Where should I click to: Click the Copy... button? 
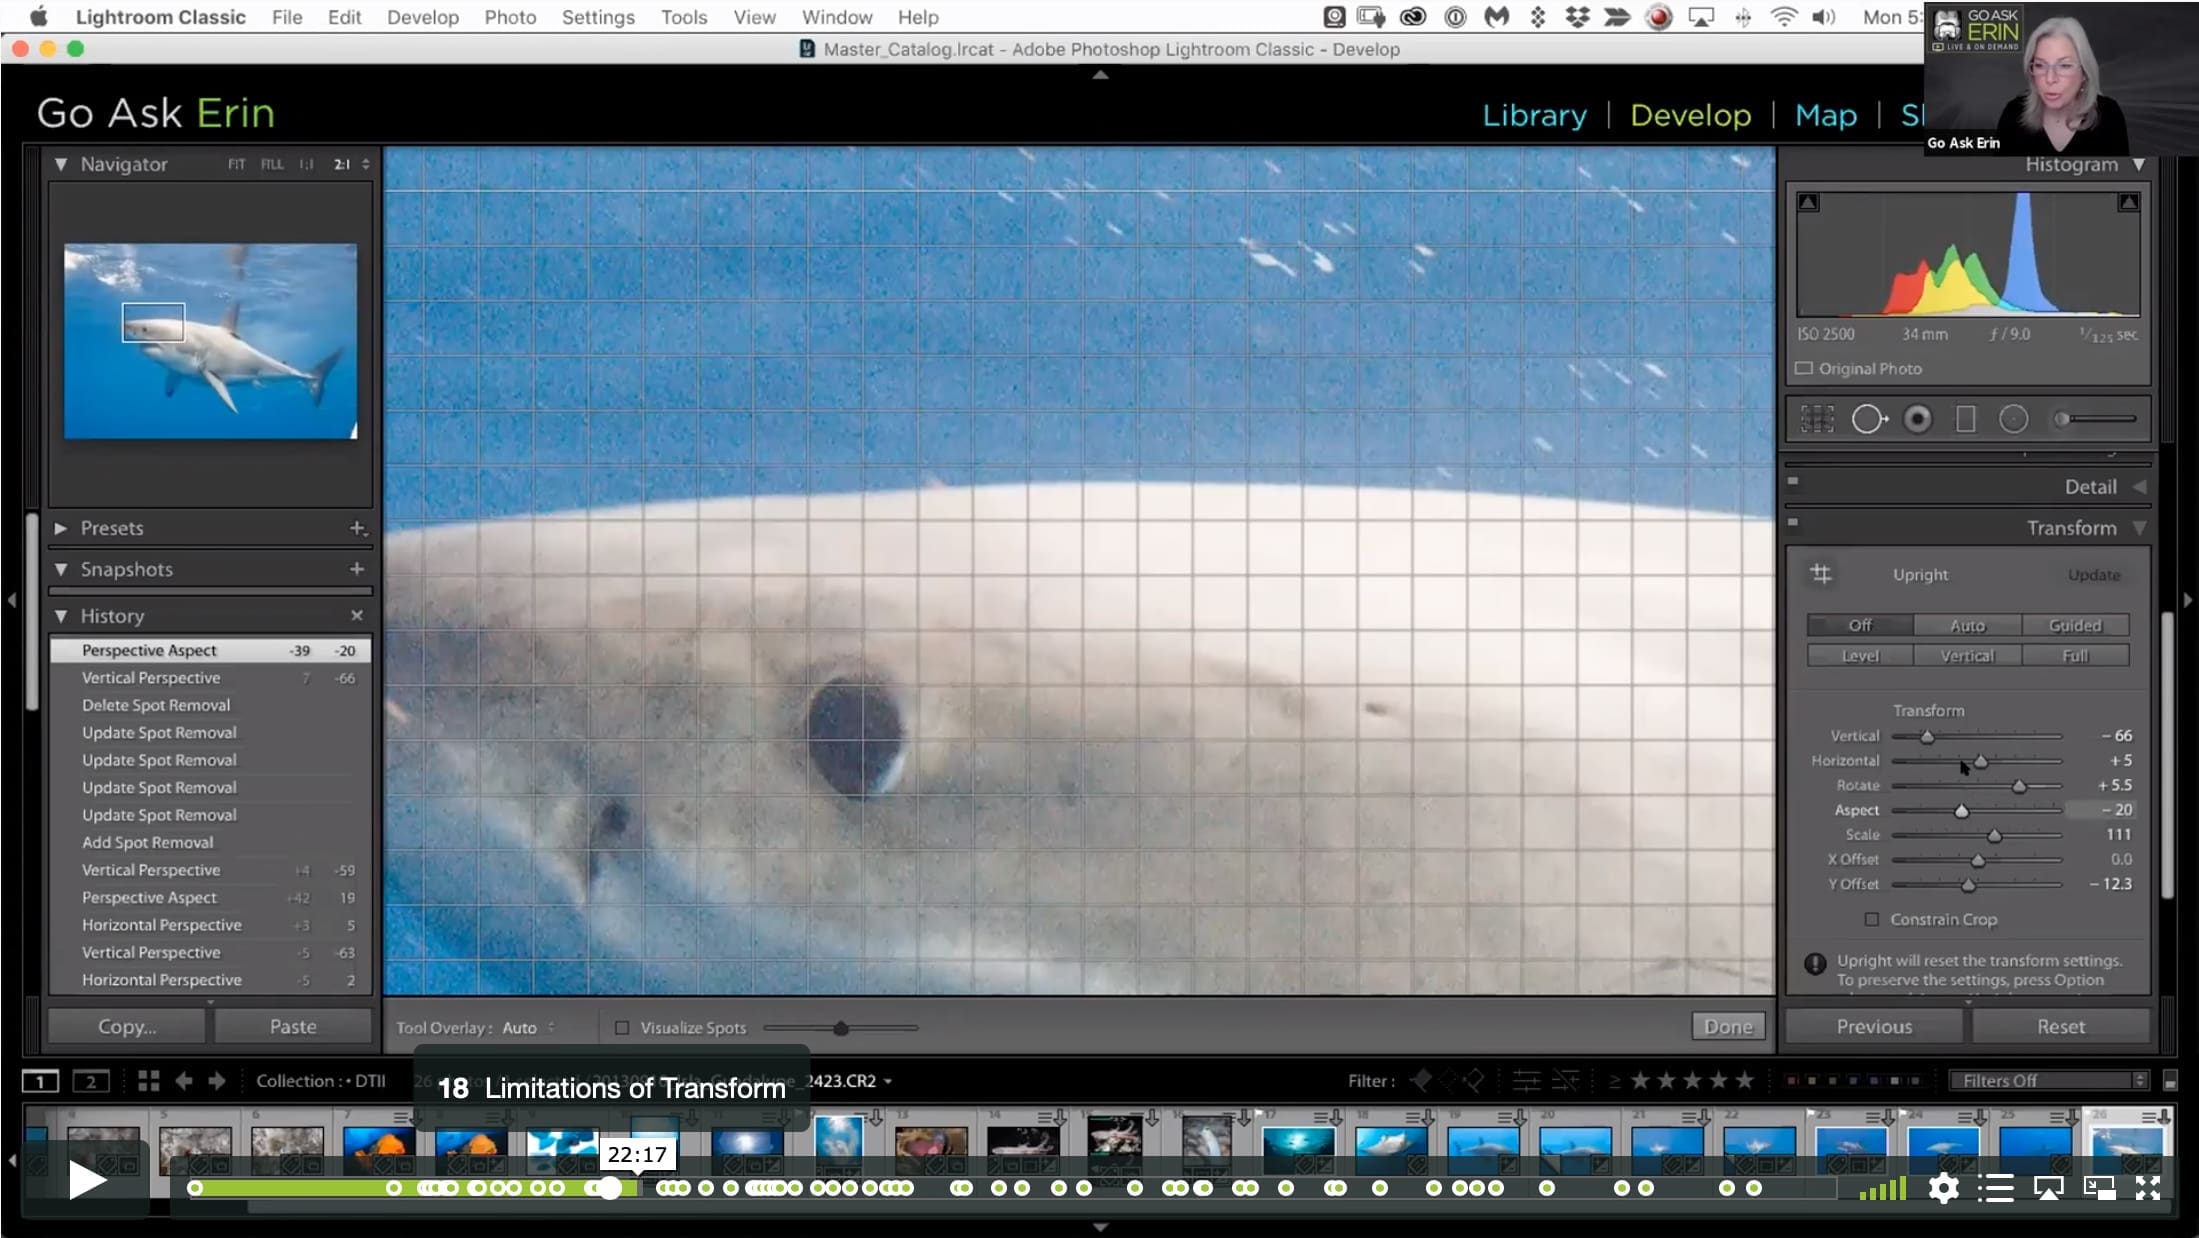point(127,1026)
